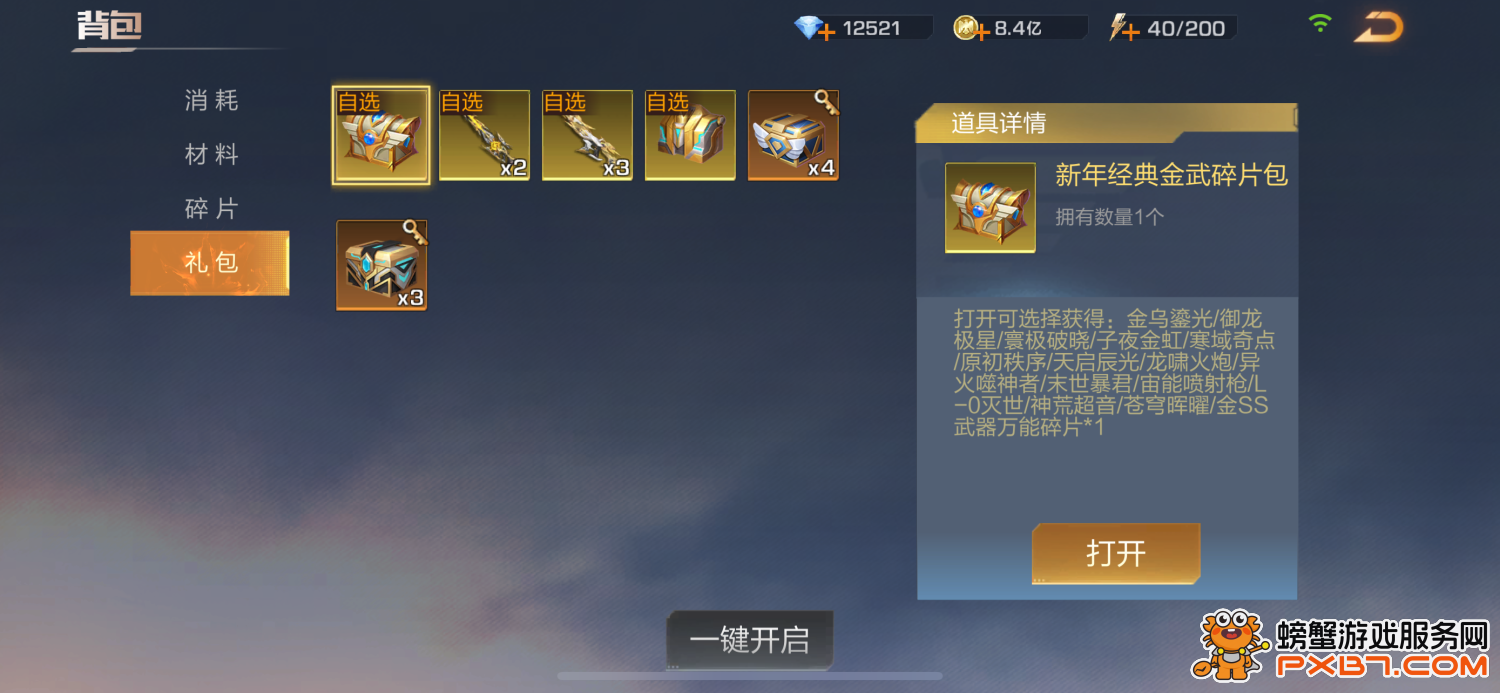Click the item thumbnail in 道具详情 panel

990,208
